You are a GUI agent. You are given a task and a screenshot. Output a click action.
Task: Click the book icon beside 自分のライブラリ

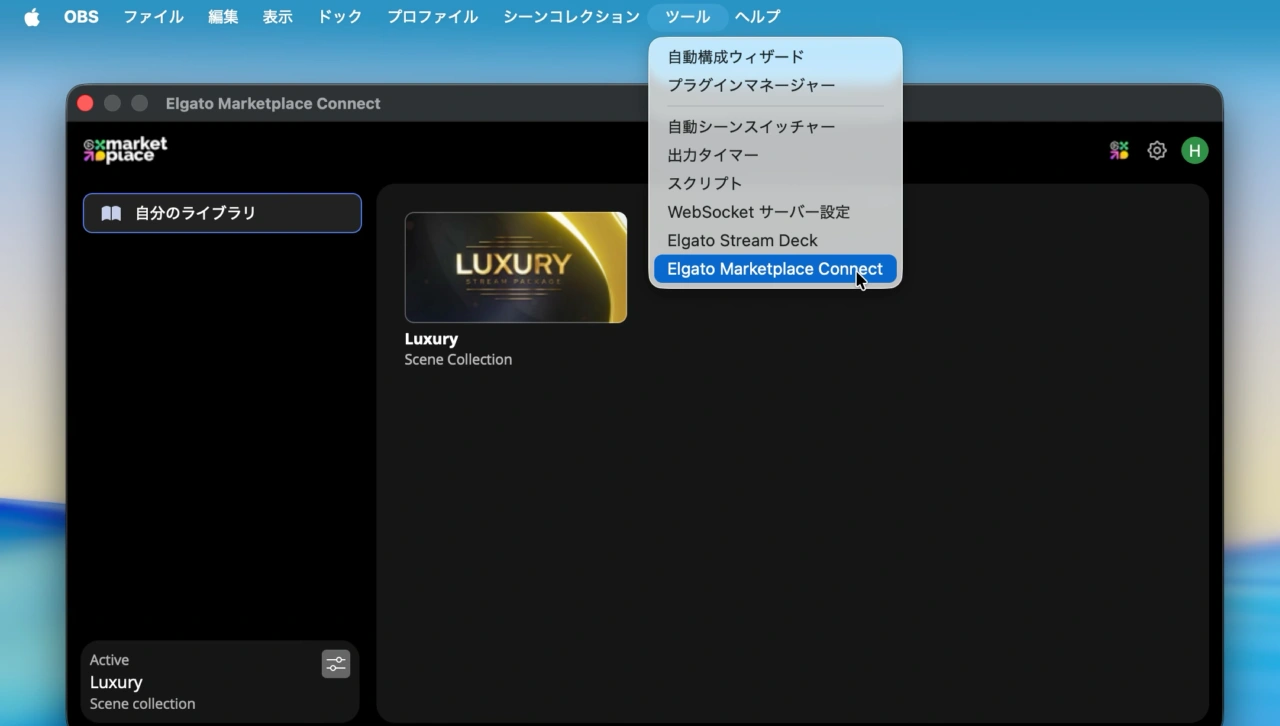pyautogui.click(x=113, y=212)
